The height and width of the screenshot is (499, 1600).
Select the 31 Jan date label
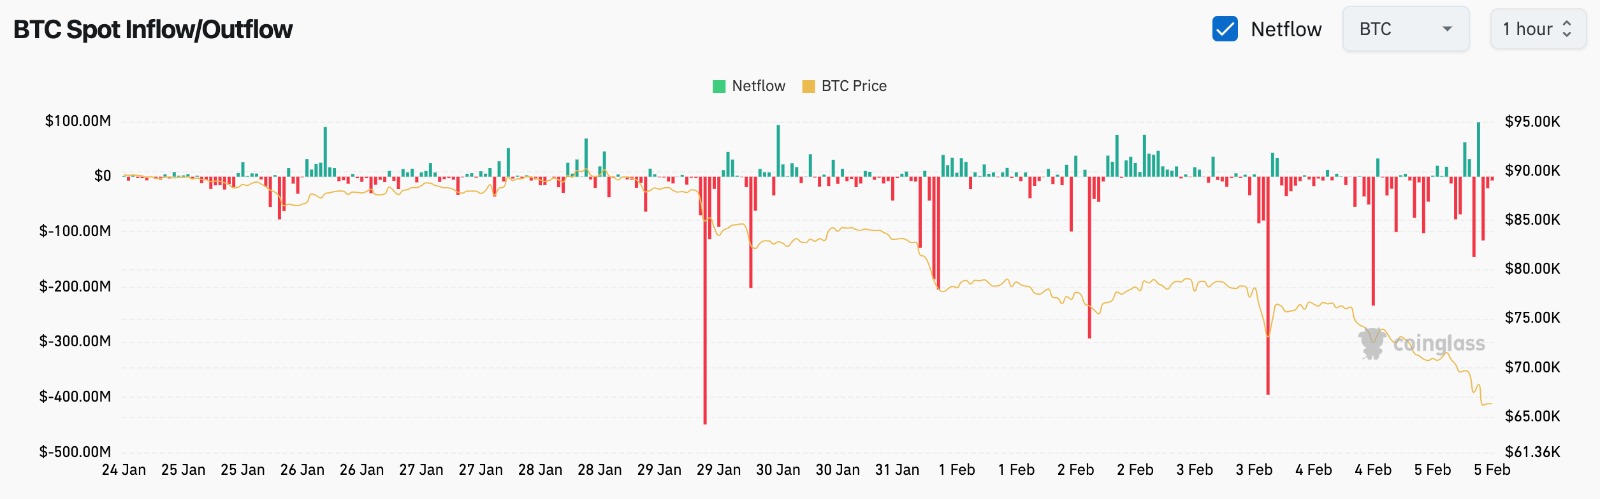coord(897,470)
